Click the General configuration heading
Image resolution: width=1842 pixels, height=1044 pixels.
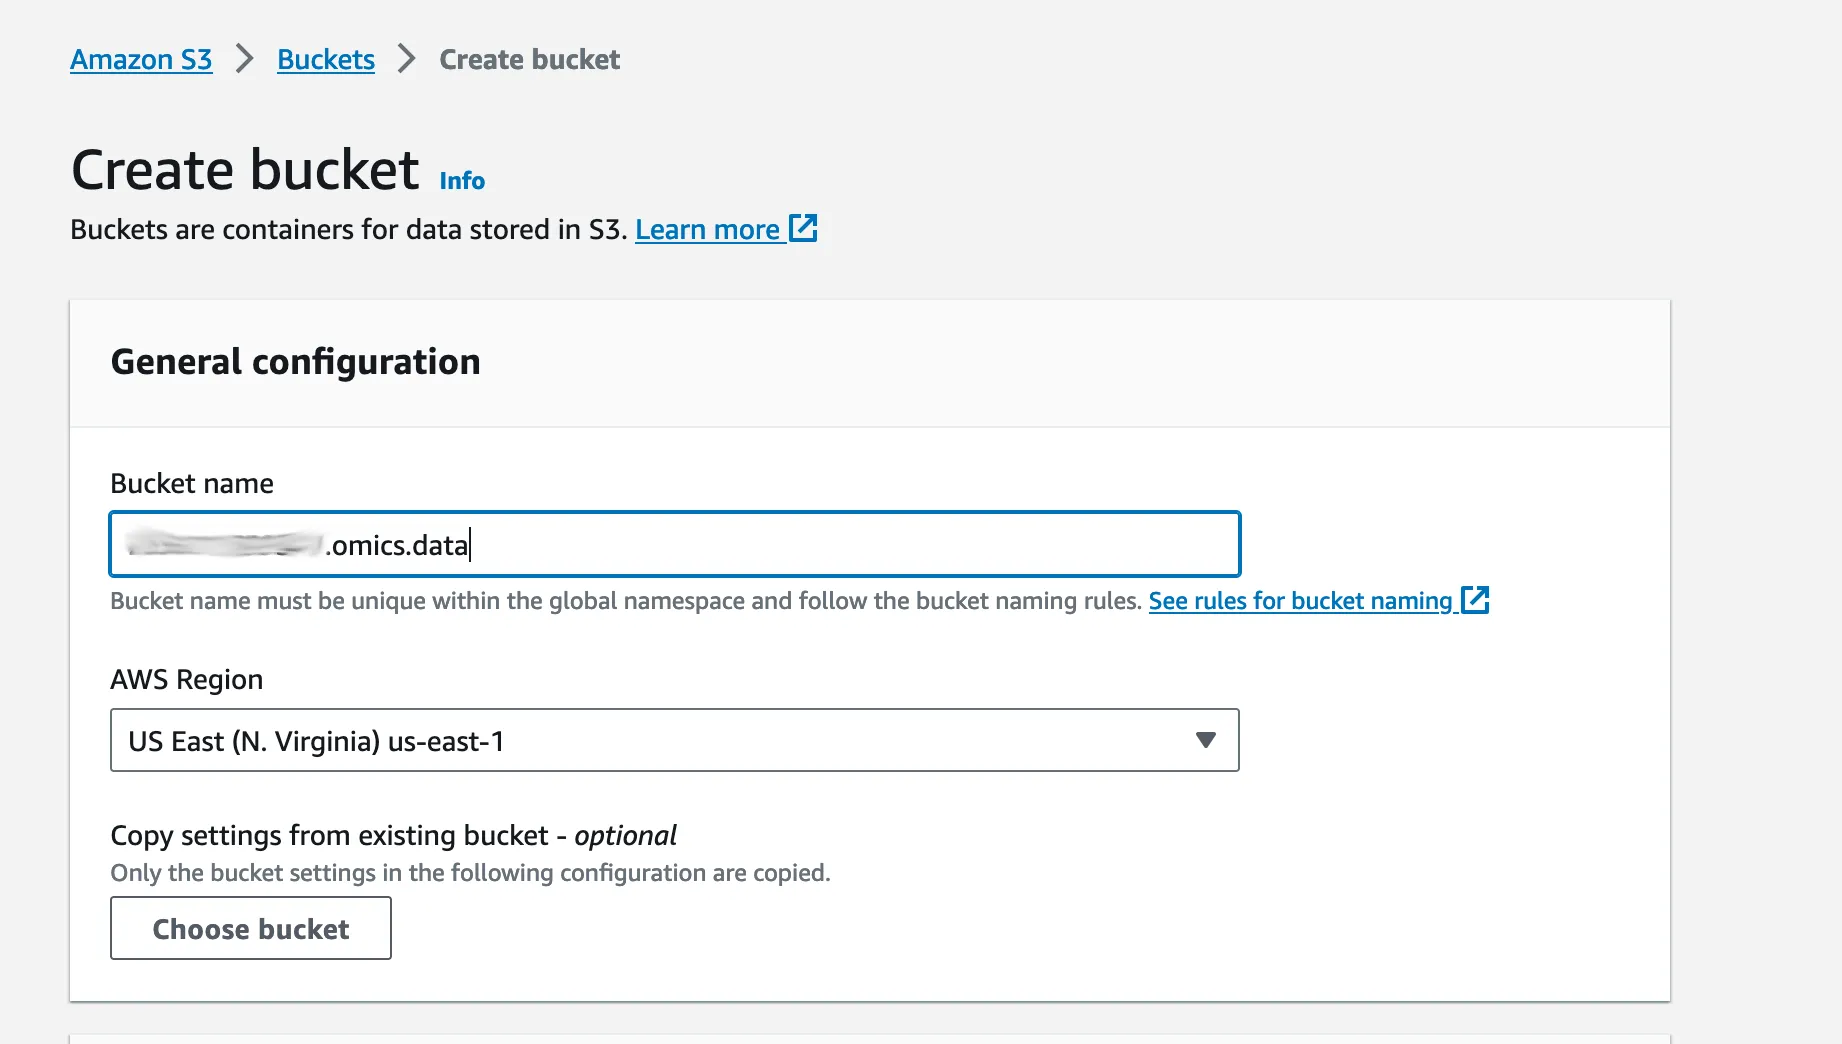[296, 362]
